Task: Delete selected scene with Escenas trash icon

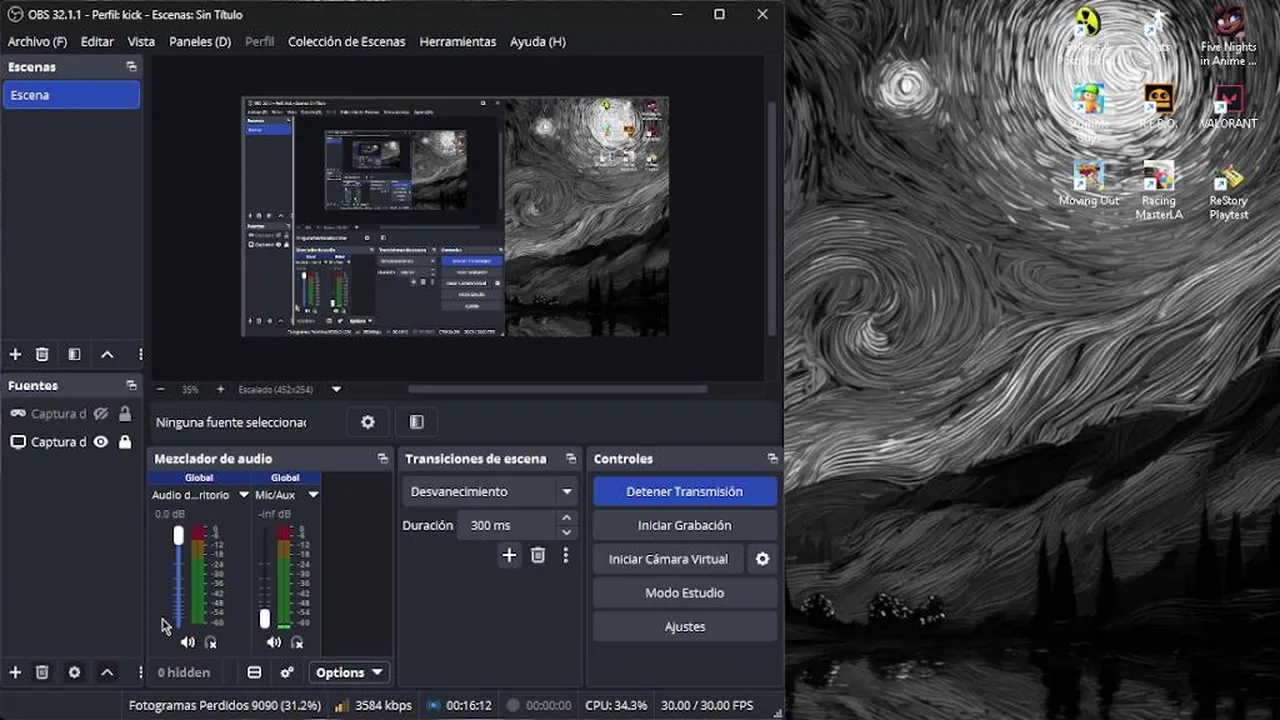Action: point(42,354)
